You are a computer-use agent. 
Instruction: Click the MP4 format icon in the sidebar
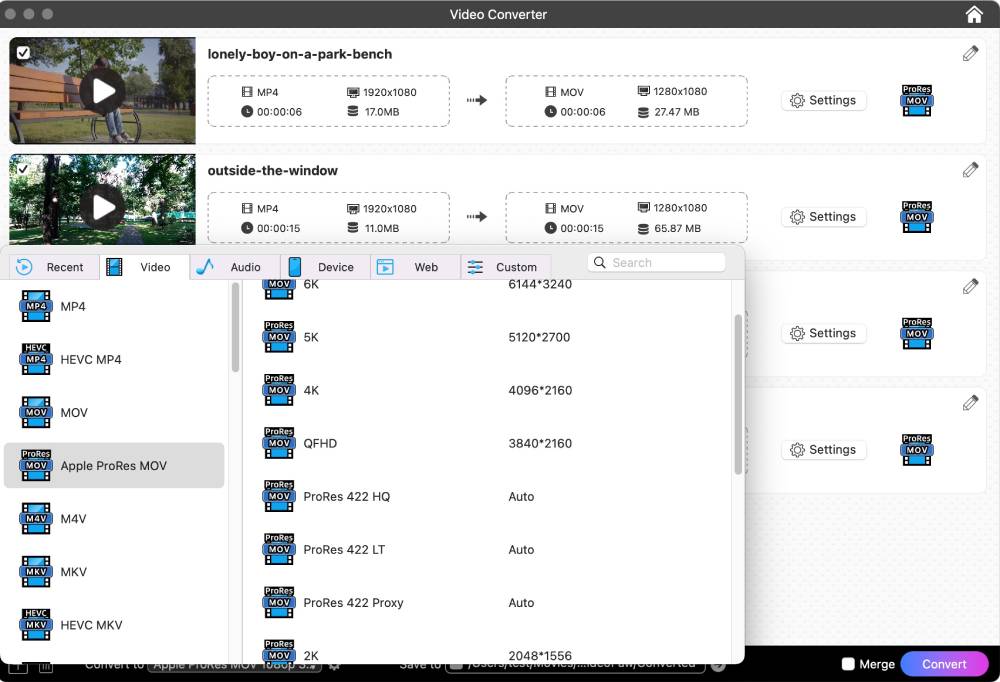pos(36,306)
